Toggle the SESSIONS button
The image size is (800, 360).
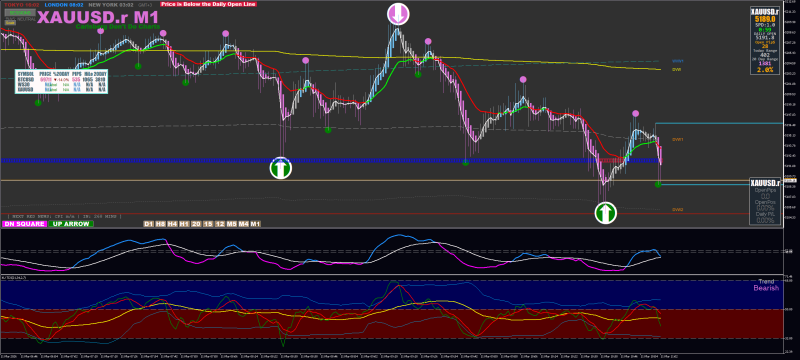20,12
